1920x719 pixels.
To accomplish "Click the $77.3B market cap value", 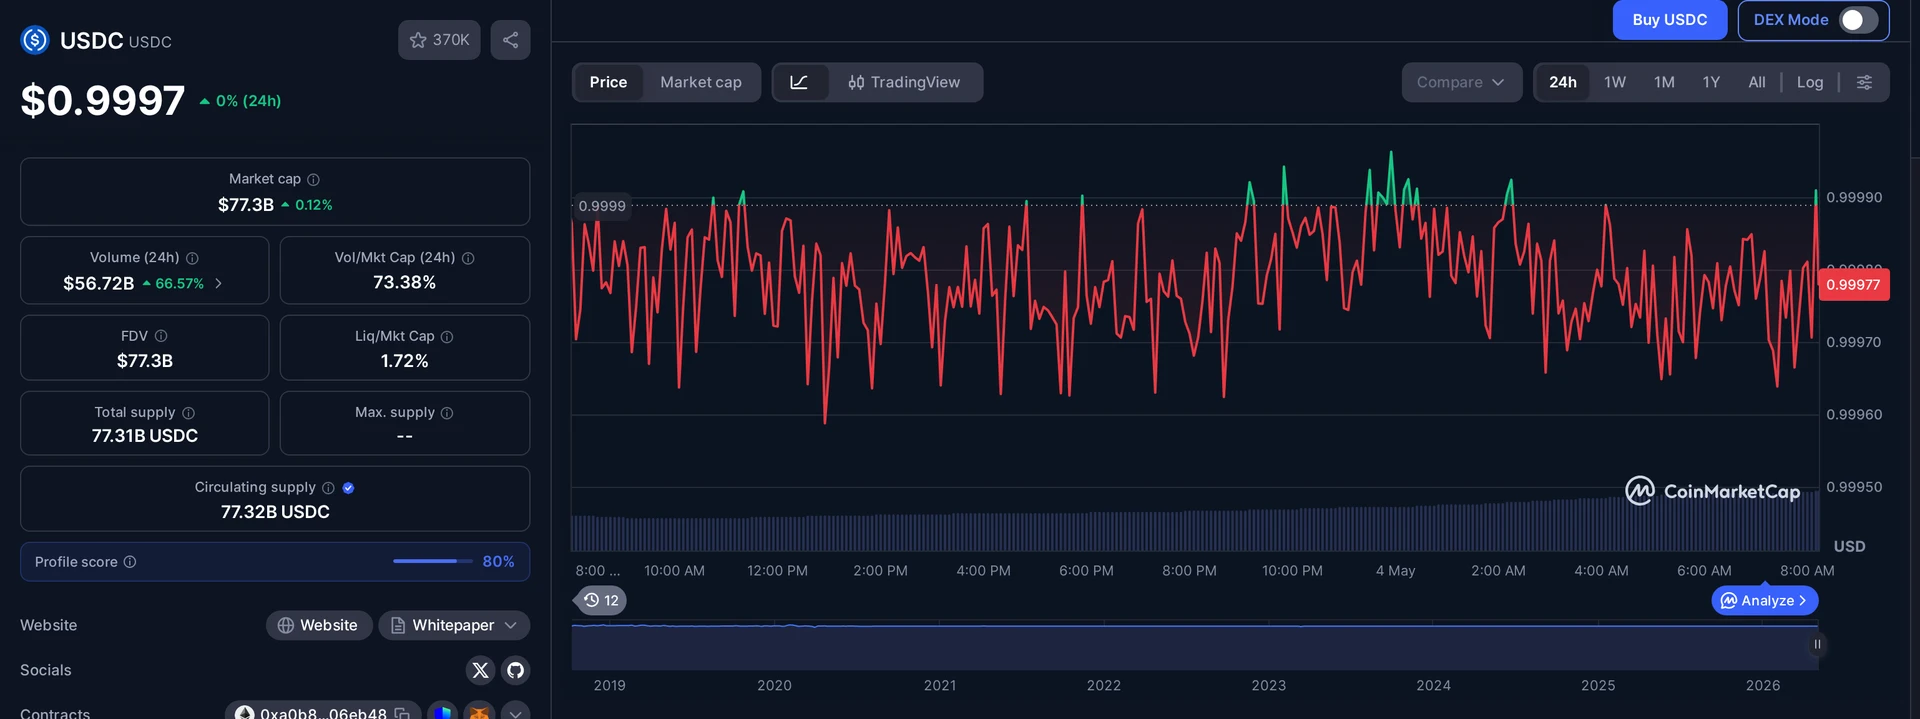I will tap(246, 205).
